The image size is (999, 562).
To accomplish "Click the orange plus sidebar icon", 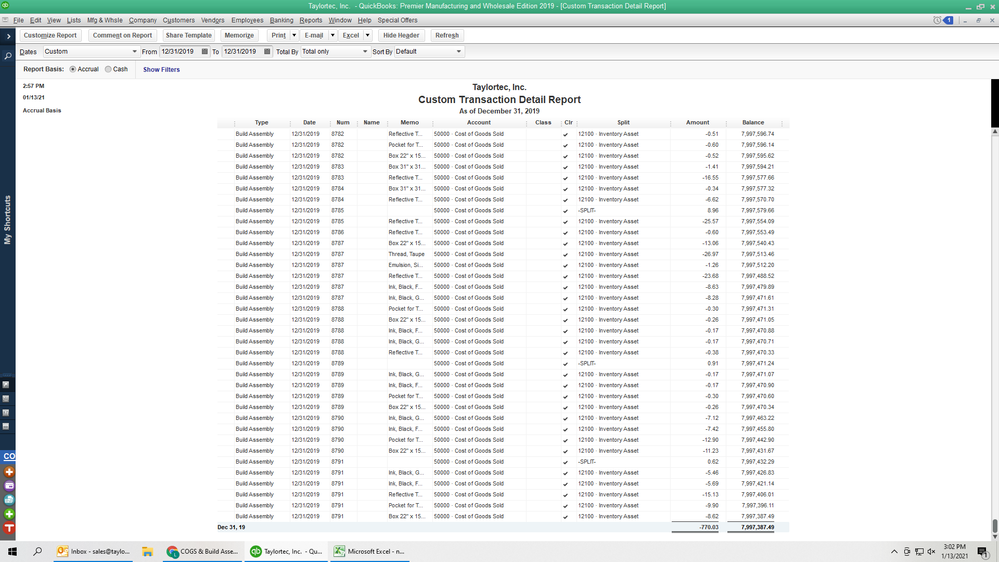I will pos(9,472).
